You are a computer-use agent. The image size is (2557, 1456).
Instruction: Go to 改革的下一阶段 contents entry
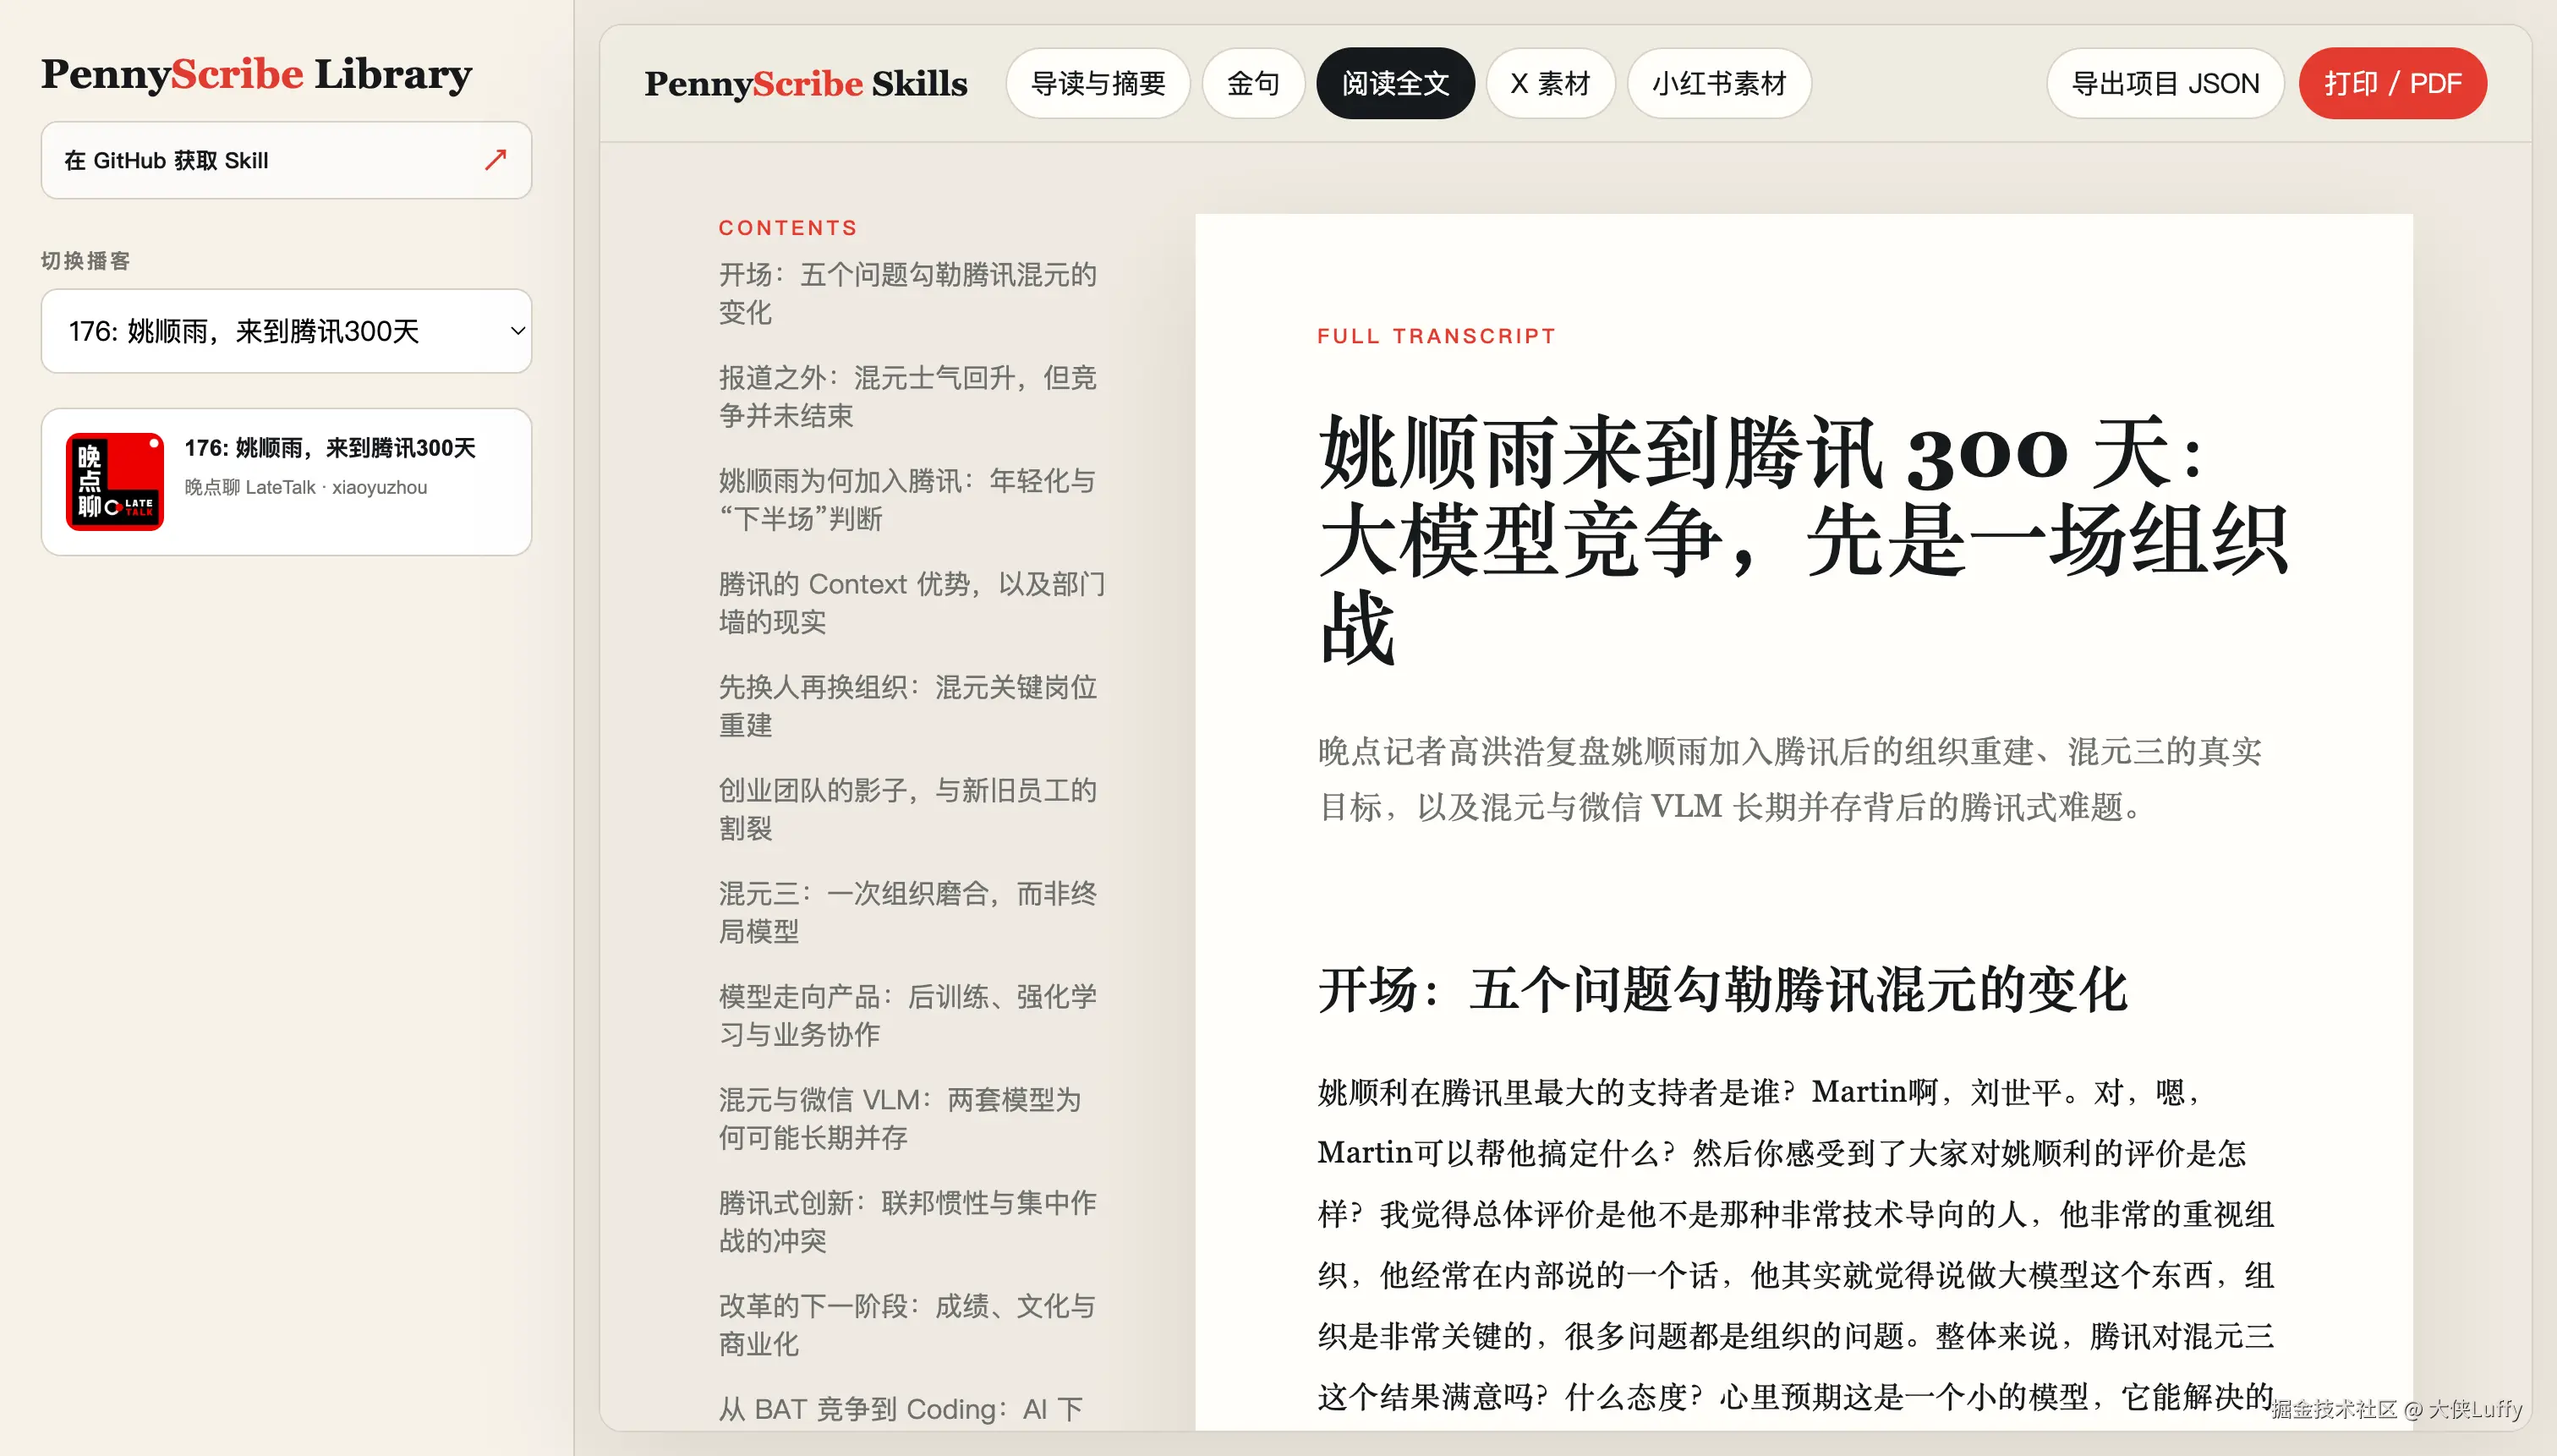[908, 1324]
